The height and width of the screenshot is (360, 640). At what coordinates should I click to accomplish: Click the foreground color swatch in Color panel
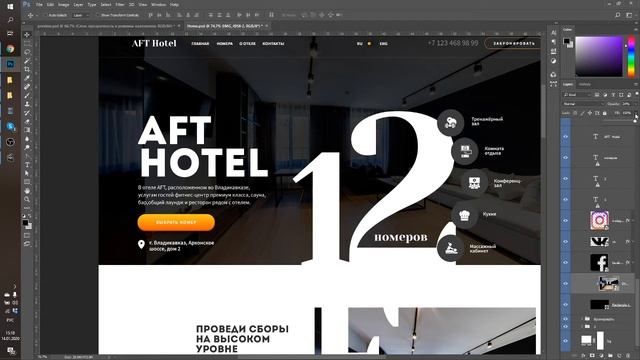tap(567, 41)
